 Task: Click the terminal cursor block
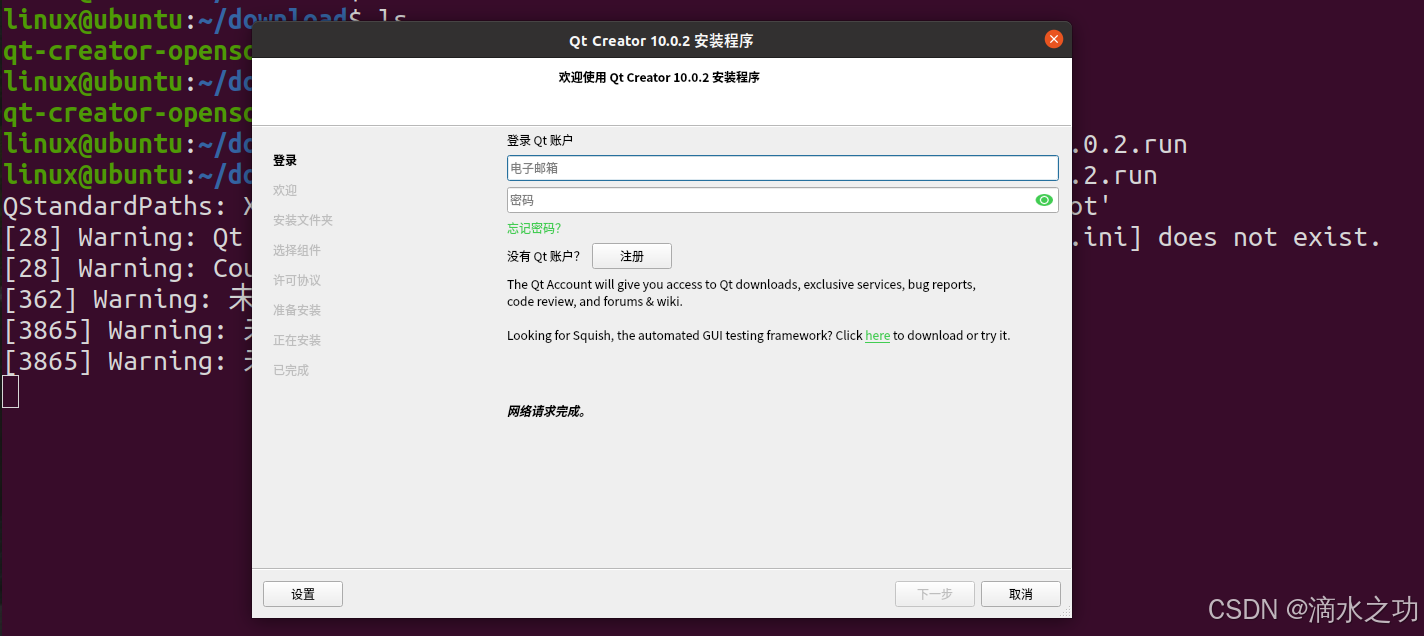10,391
